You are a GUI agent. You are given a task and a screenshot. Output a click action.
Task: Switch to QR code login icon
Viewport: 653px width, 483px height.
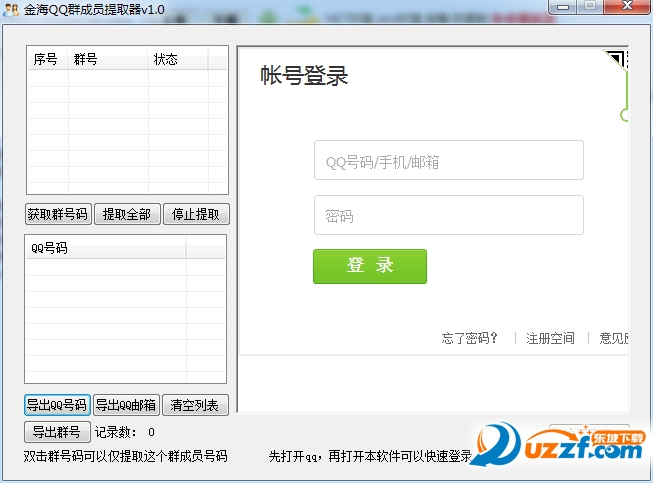(x=617, y=60)
